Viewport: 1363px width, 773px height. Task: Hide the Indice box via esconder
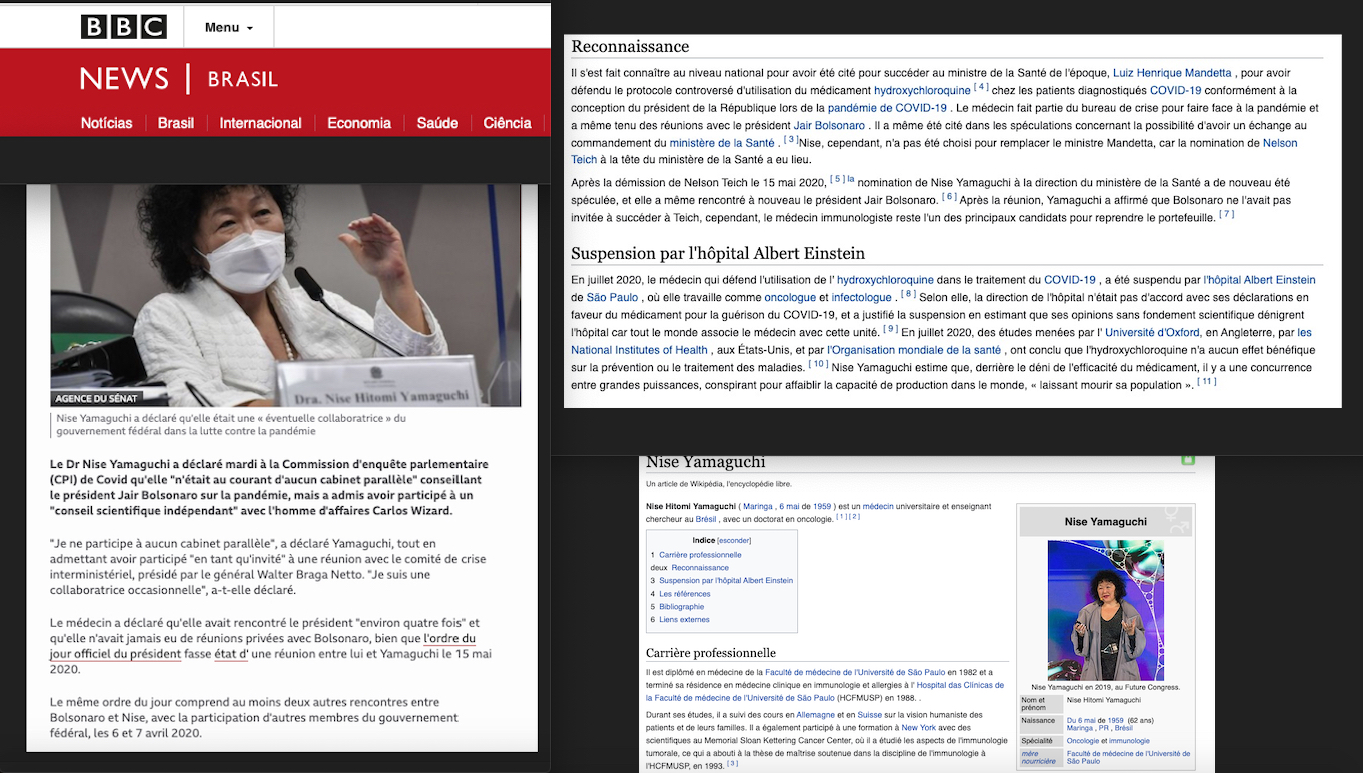[x=734, y=541]
